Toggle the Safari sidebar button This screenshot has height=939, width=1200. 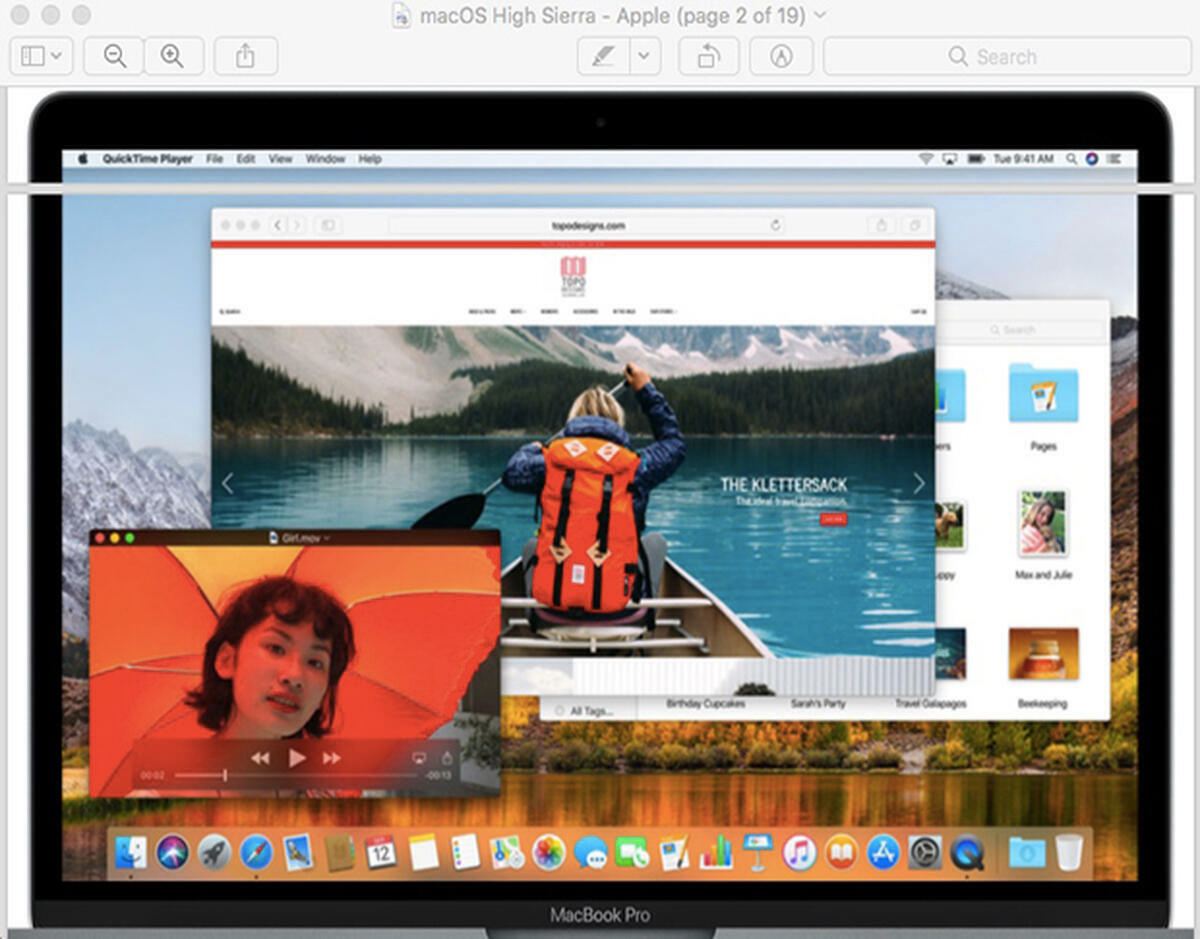coord(327,226)
